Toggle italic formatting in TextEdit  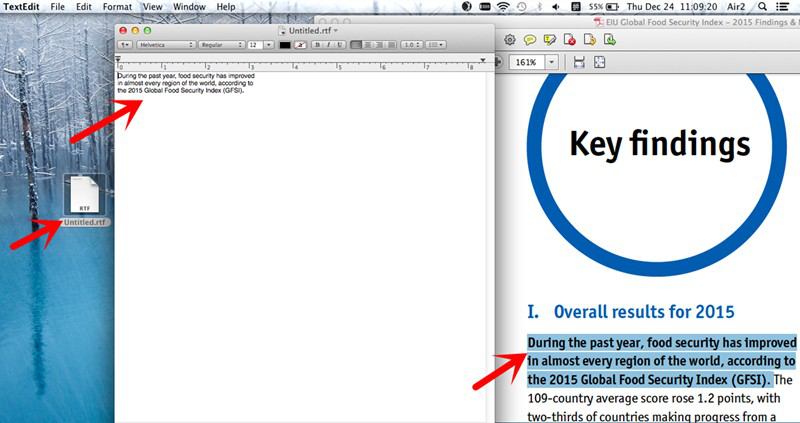[329, 45]
